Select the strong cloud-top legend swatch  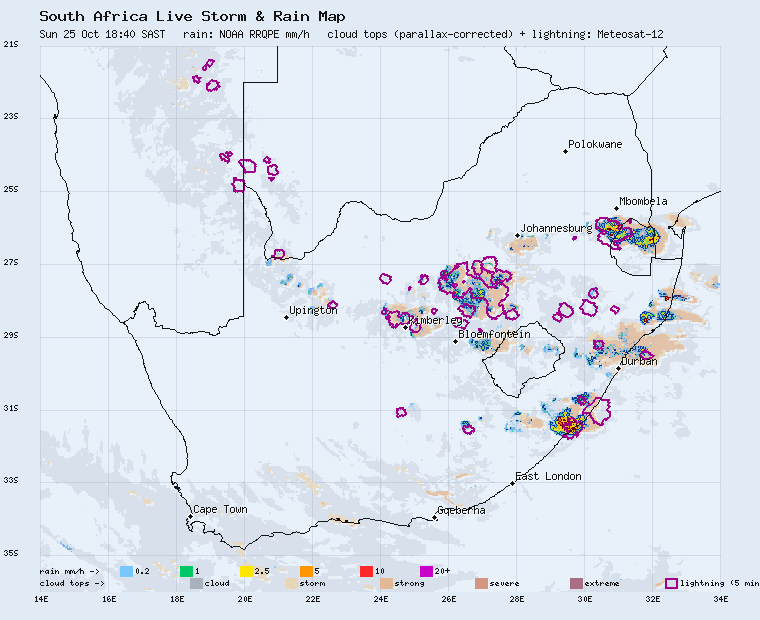386,583
